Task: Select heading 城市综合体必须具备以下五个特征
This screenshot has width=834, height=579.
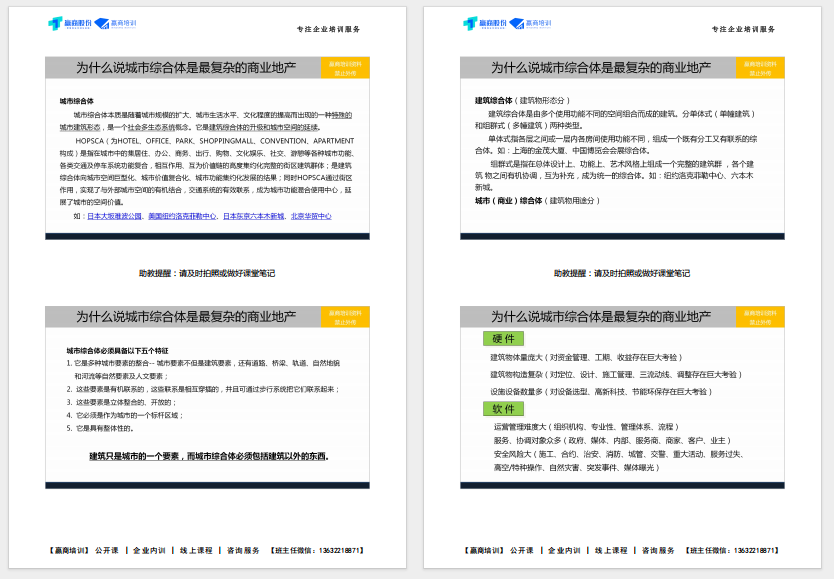Action: point(118,351)
